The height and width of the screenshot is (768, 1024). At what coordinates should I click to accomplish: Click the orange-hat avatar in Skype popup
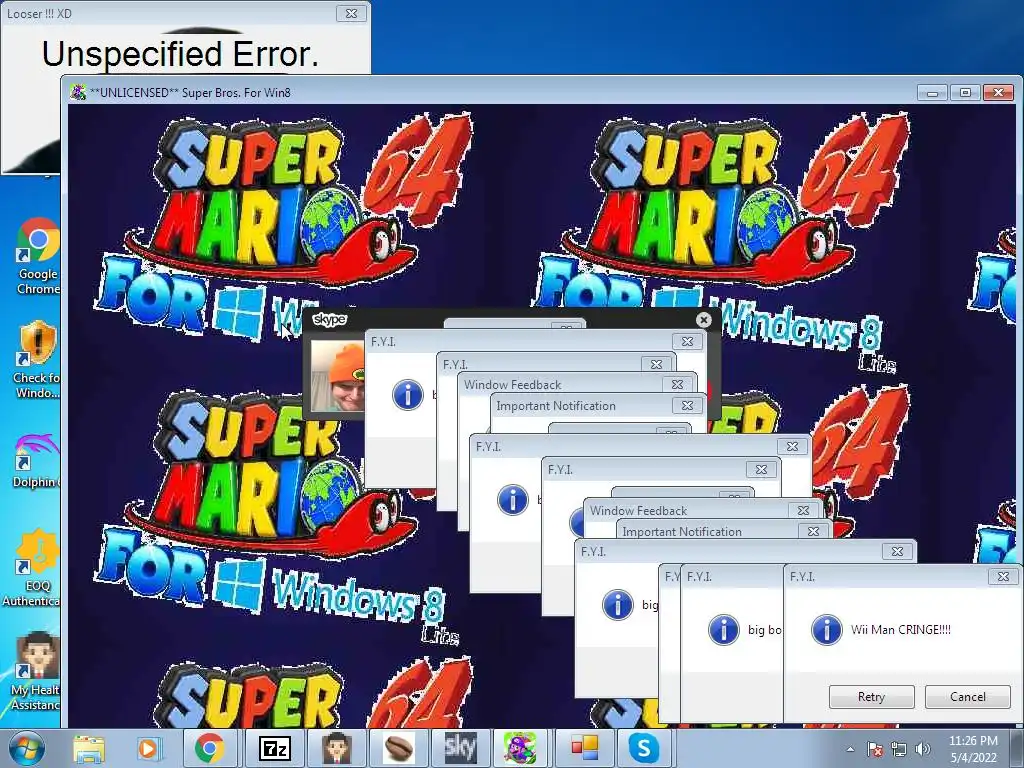338,376
